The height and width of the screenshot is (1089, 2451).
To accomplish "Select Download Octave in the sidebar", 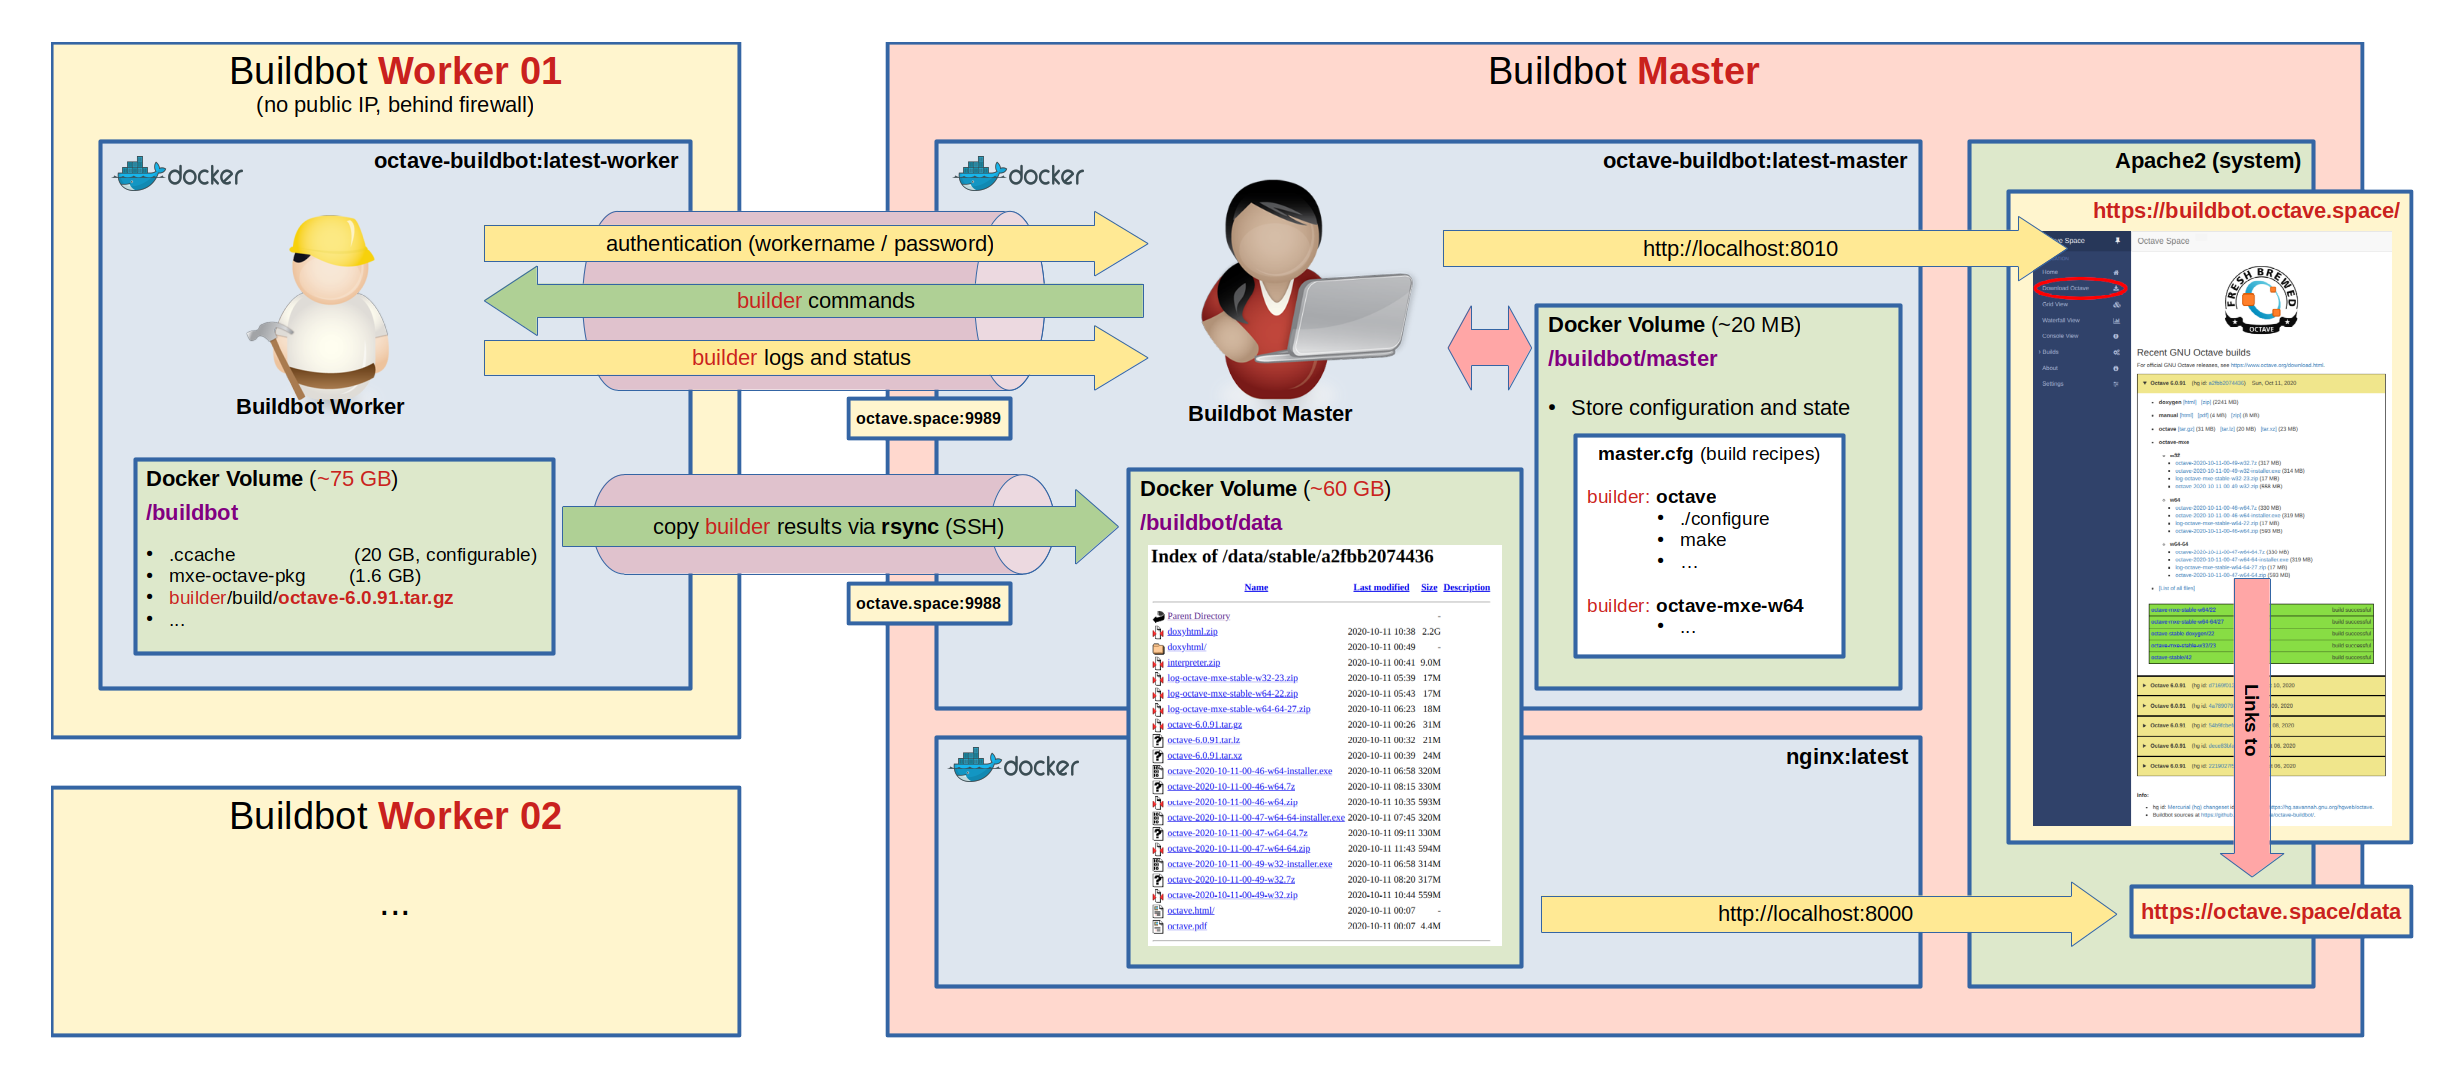I will click(x=2065, y=288).
